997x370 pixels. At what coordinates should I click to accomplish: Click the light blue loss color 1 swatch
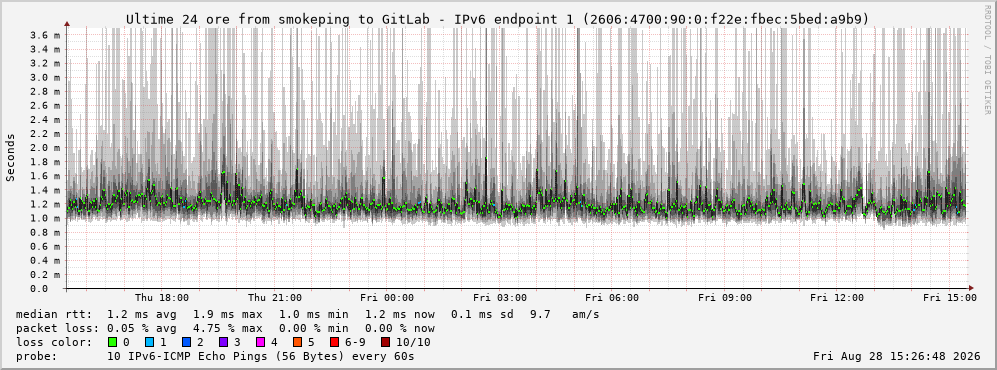(149, 342)
